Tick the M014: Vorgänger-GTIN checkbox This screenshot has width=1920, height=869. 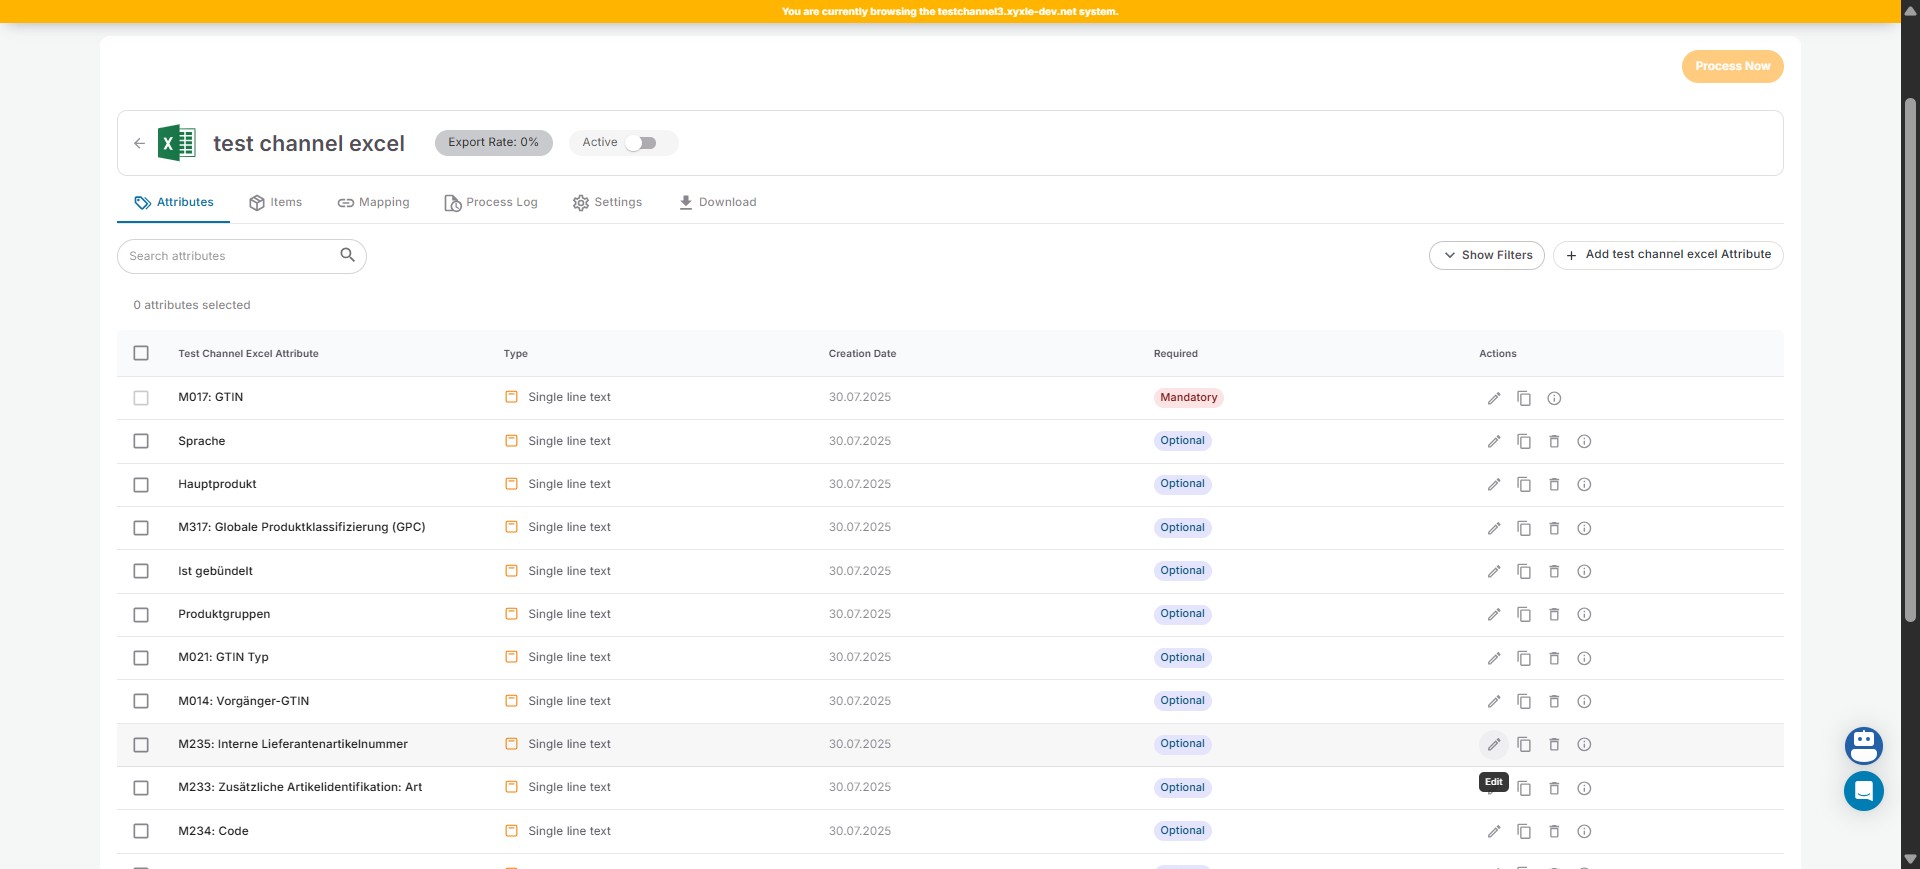pos(141,701)
